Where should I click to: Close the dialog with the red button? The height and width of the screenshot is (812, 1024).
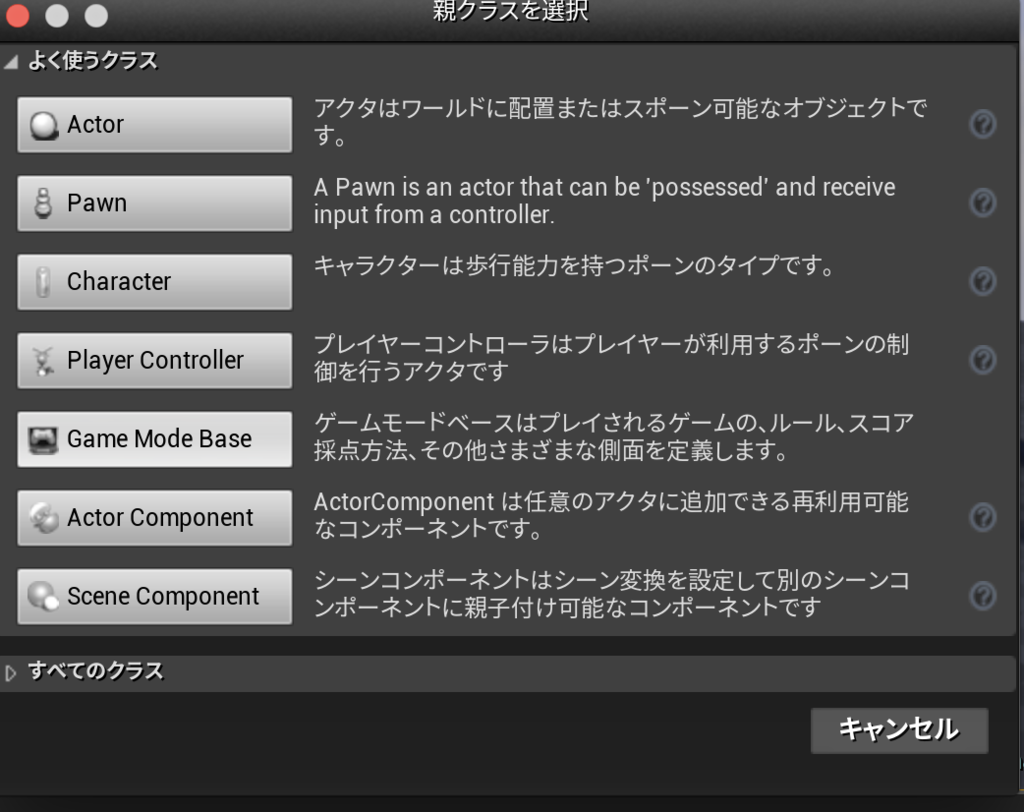[x=17, y=15]
